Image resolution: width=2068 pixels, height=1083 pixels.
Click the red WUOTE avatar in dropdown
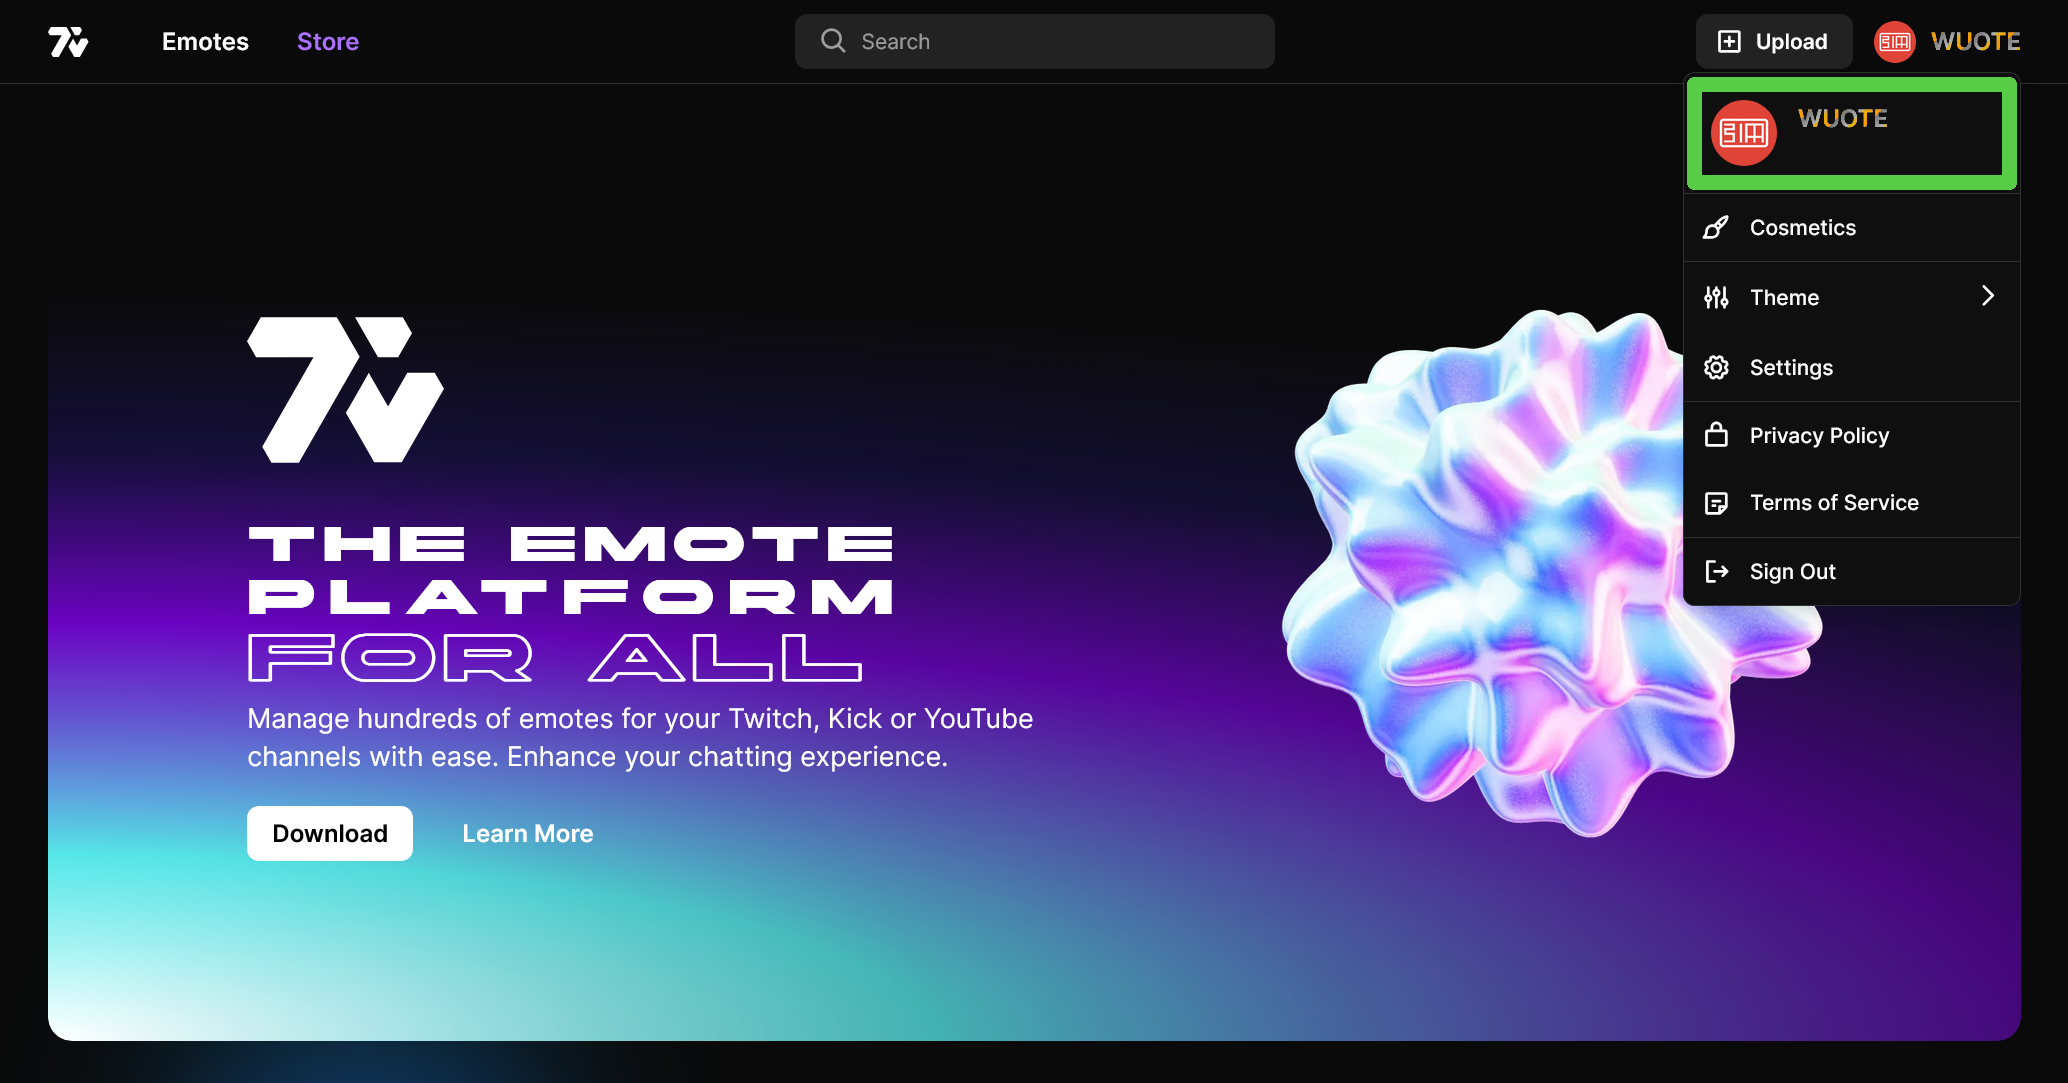point(1744,133)
